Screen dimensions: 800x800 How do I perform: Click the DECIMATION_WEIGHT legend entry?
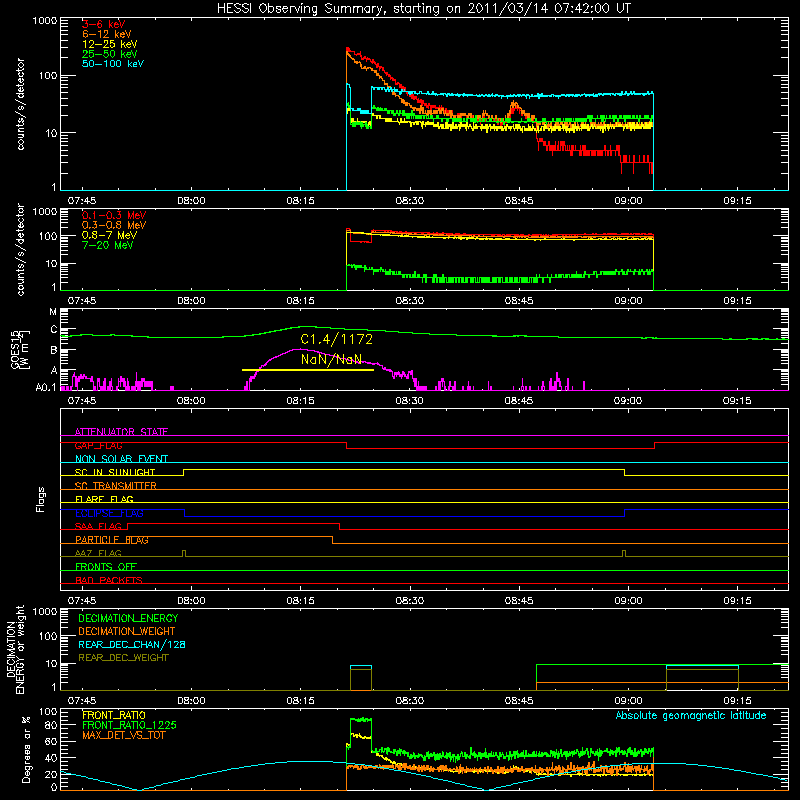[127, 631]
